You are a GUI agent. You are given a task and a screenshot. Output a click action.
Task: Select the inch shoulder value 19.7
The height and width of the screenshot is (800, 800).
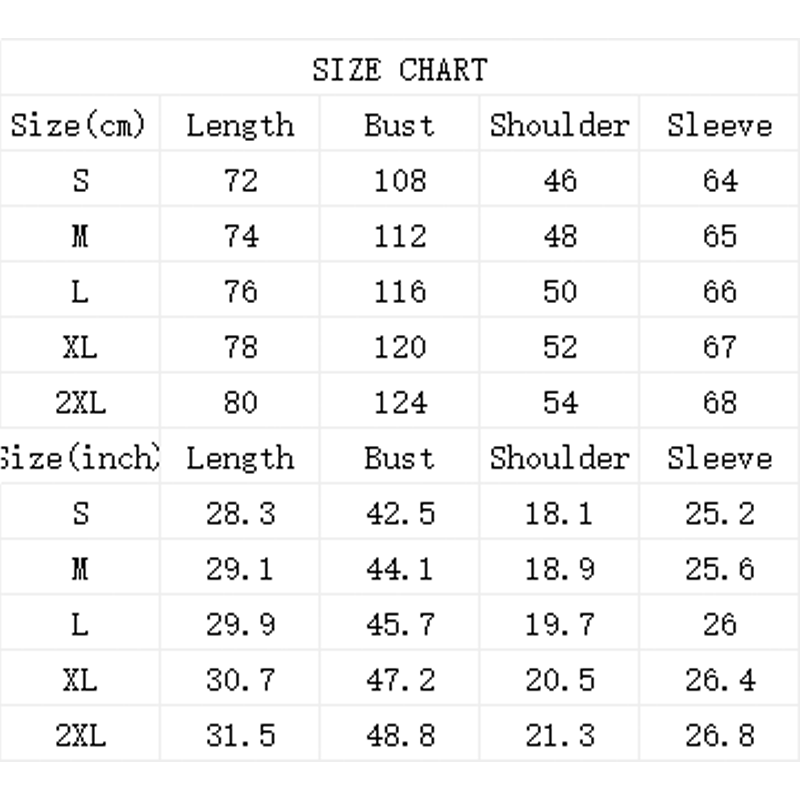coord(559,625)
